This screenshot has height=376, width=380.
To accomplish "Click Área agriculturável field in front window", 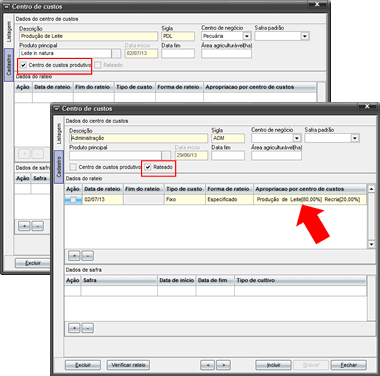I will 276,155.
